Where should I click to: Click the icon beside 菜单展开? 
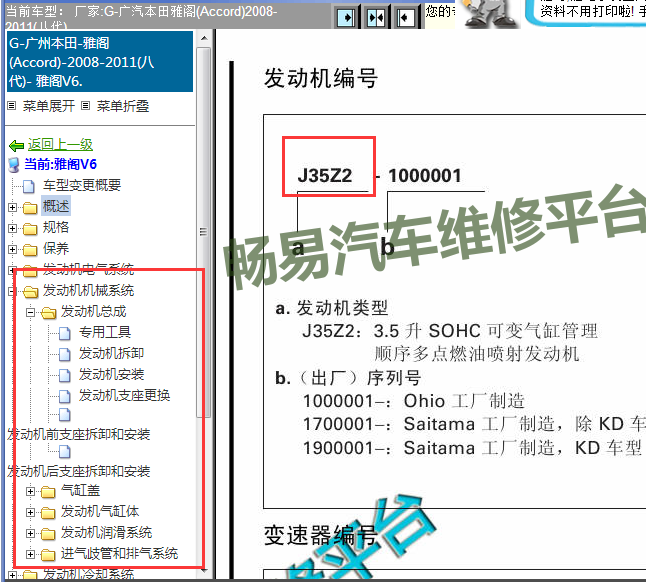(x=12, y=106)
